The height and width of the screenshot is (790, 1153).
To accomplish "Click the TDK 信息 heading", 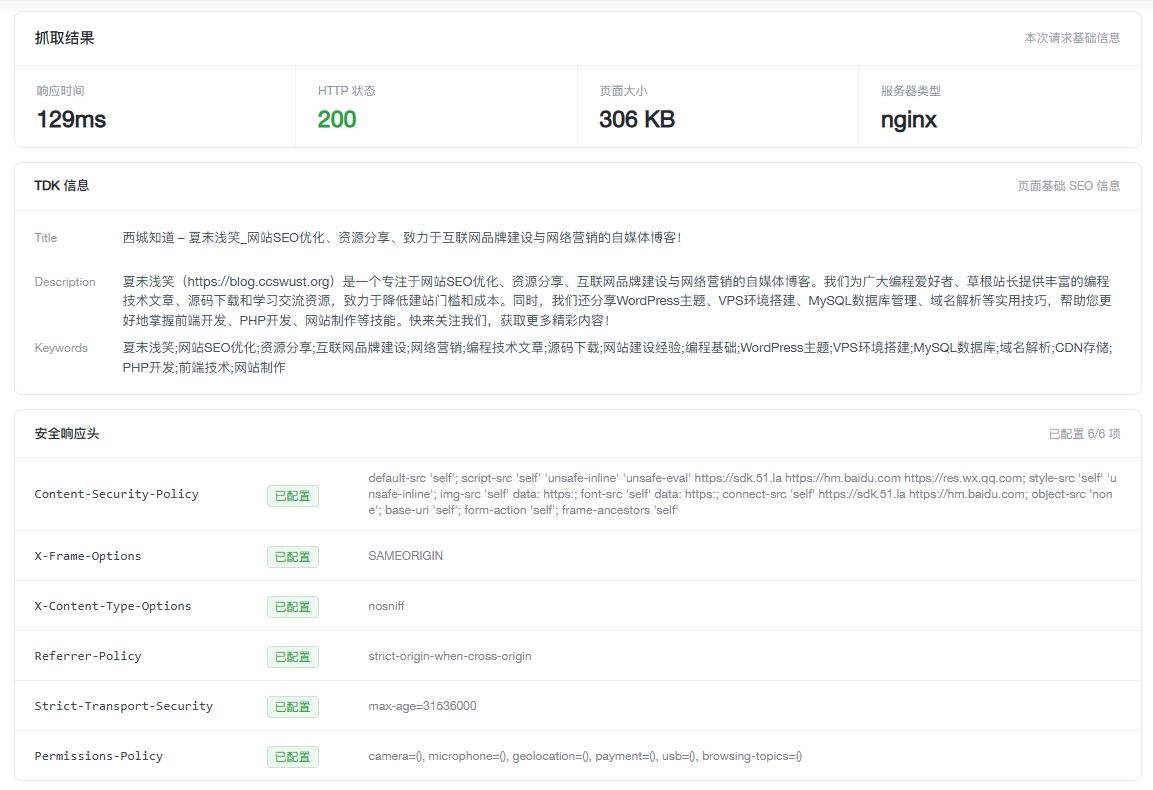I will coord(62,185).
